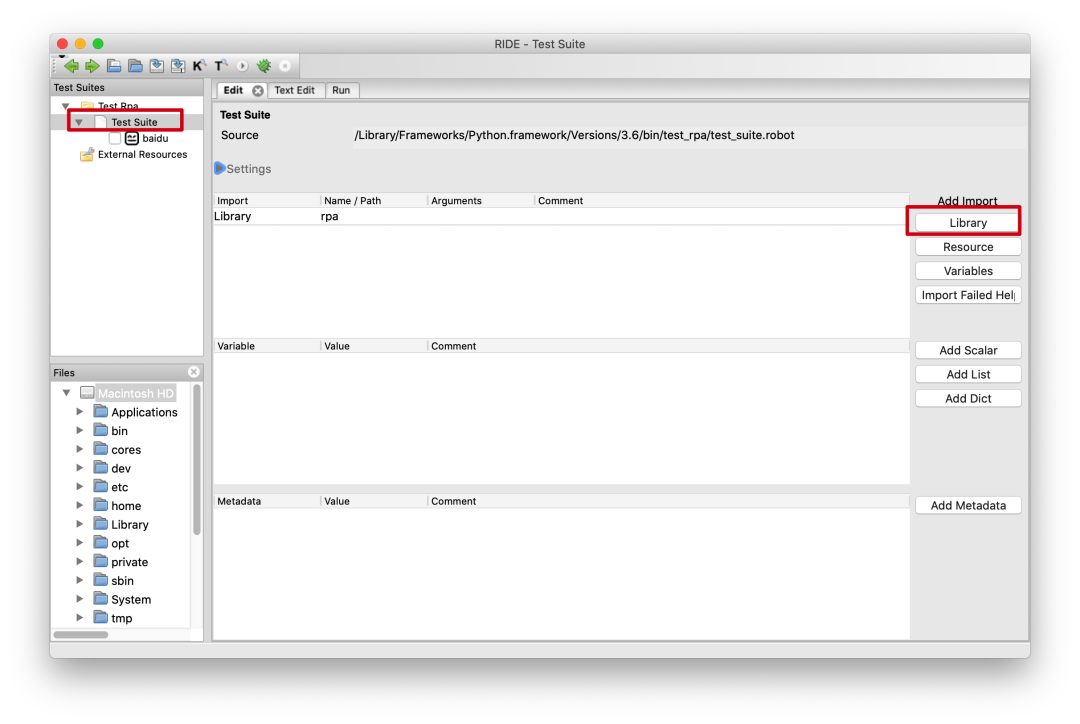Add import Library button
Screen dimensions: 1080x724
[968, 223]
